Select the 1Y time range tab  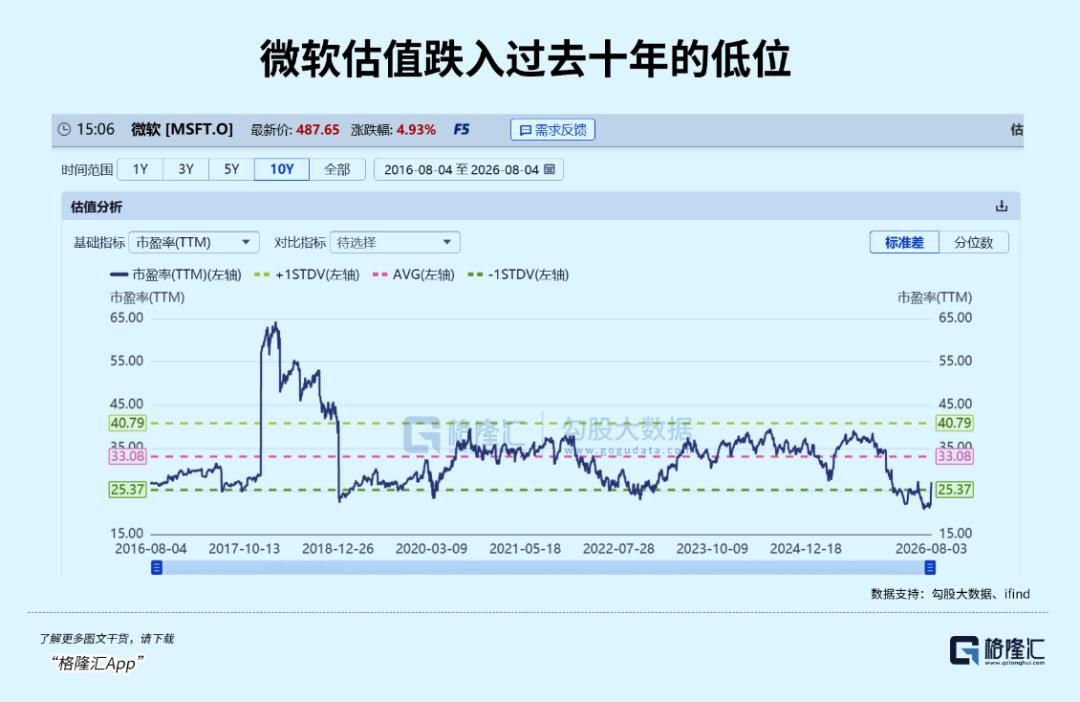tap(141, 169)
